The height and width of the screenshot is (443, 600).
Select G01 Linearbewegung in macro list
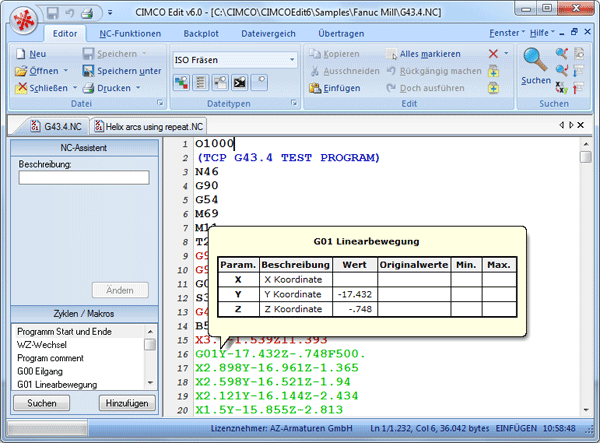tap(78, 384)
